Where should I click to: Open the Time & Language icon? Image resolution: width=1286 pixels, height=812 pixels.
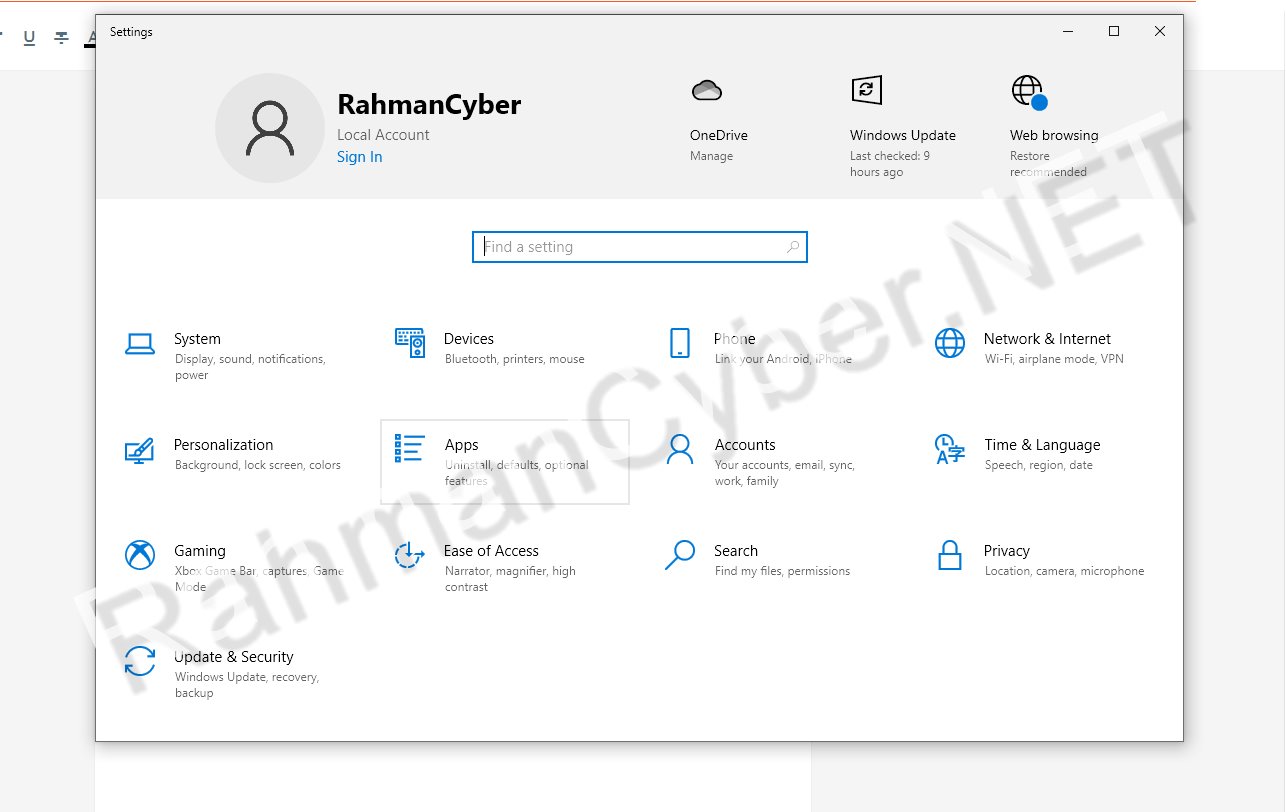(950, 449)
